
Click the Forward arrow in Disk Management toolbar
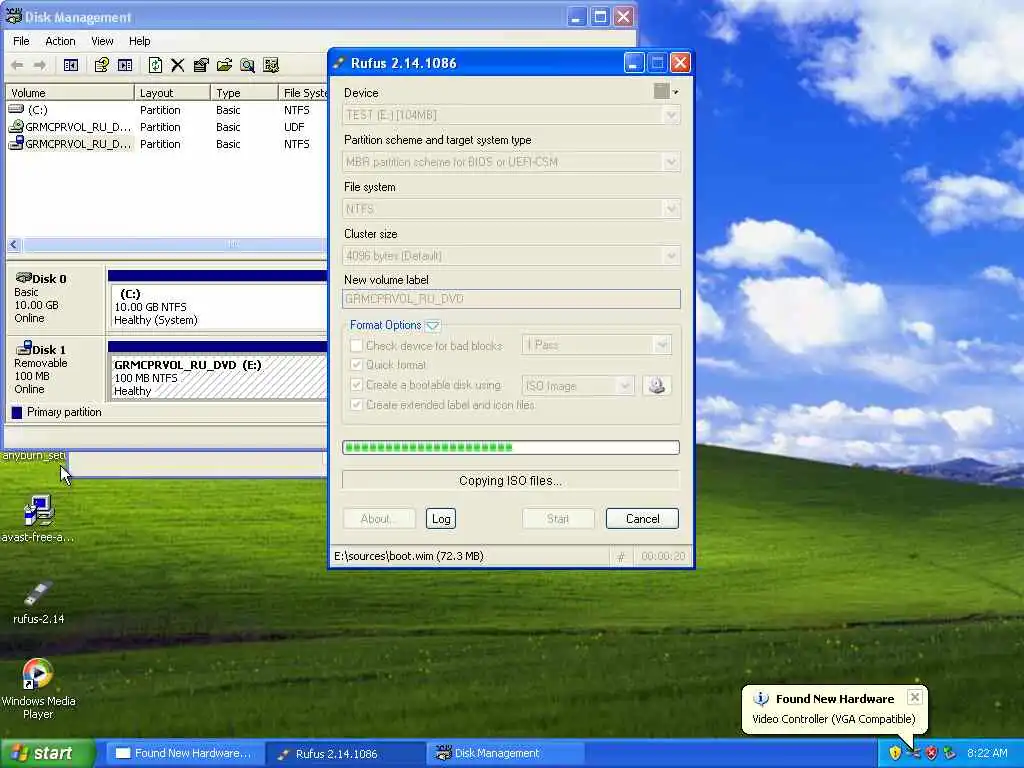pyautogui.click(x=40, y=65)
